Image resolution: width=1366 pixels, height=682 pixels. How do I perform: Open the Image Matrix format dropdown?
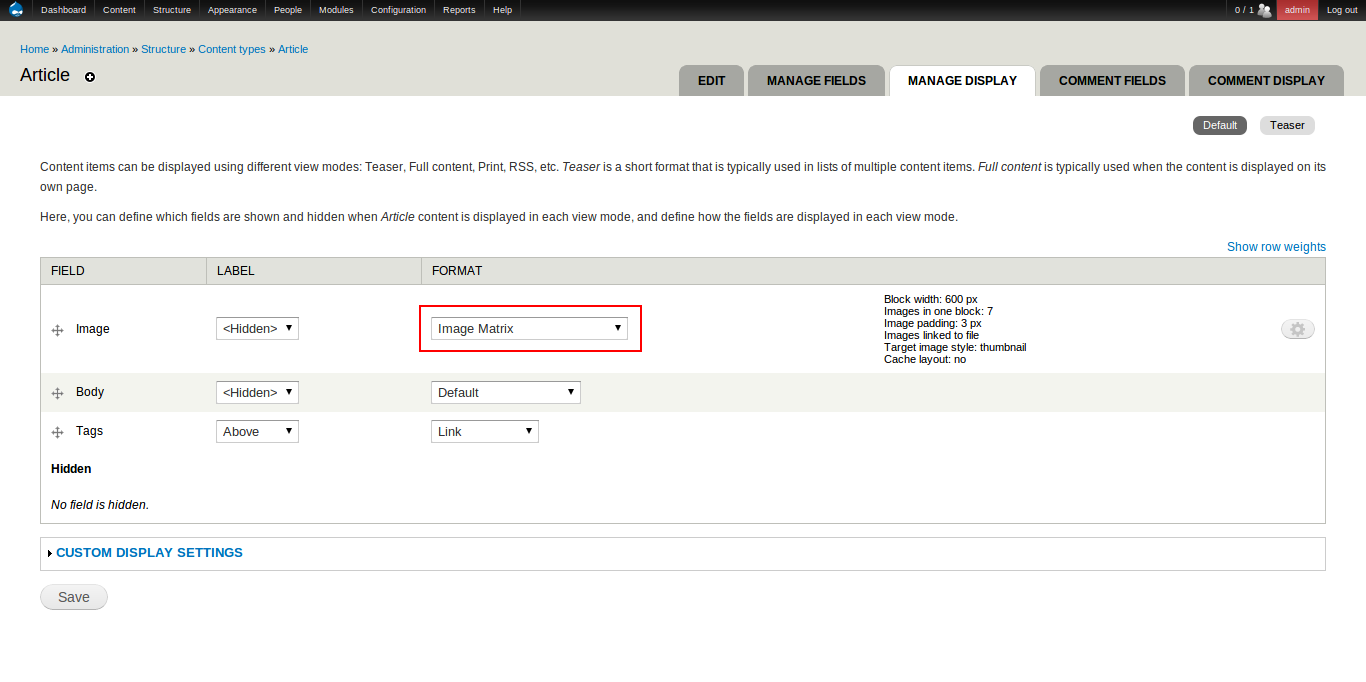529,328
